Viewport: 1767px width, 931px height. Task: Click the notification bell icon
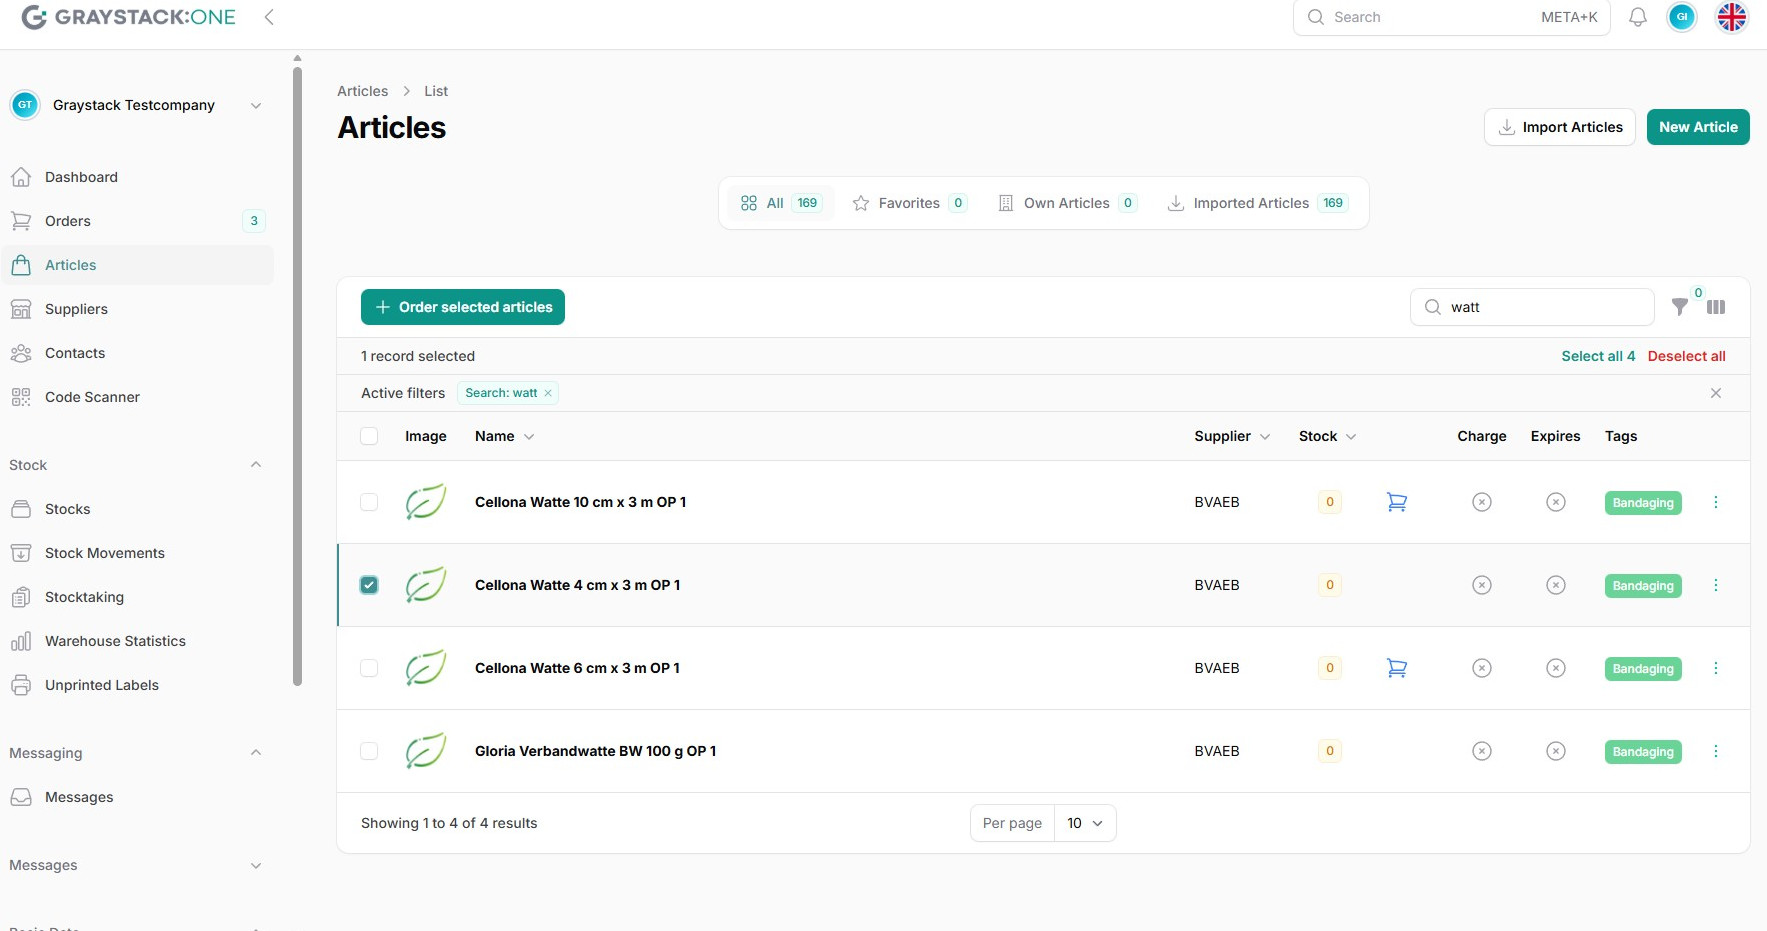[1638, 17]
